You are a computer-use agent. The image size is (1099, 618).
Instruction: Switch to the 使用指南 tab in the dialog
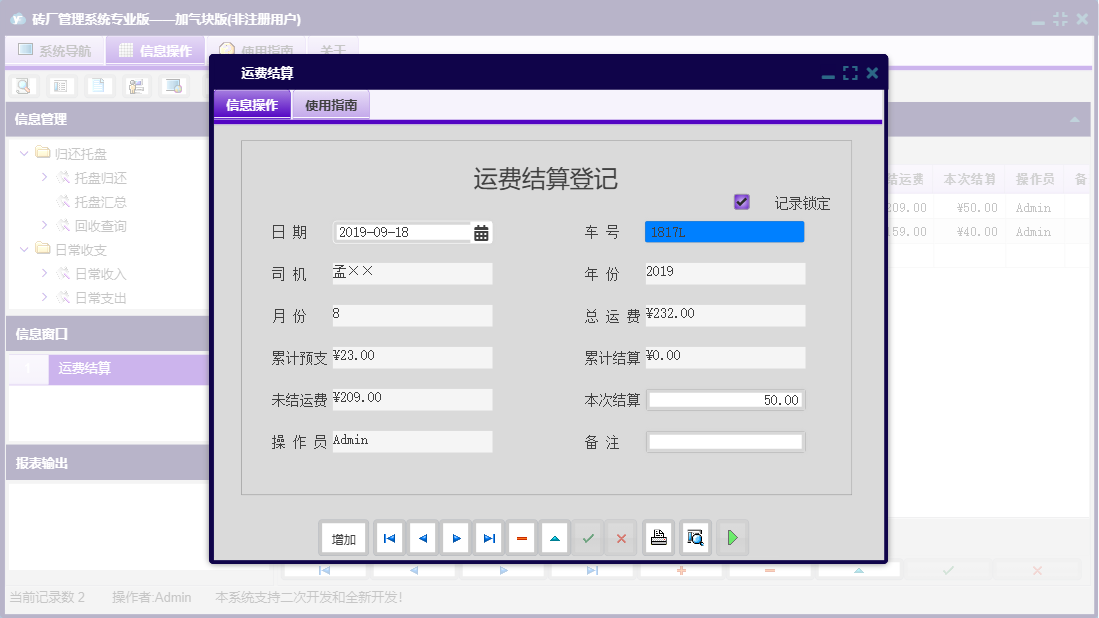331,103
